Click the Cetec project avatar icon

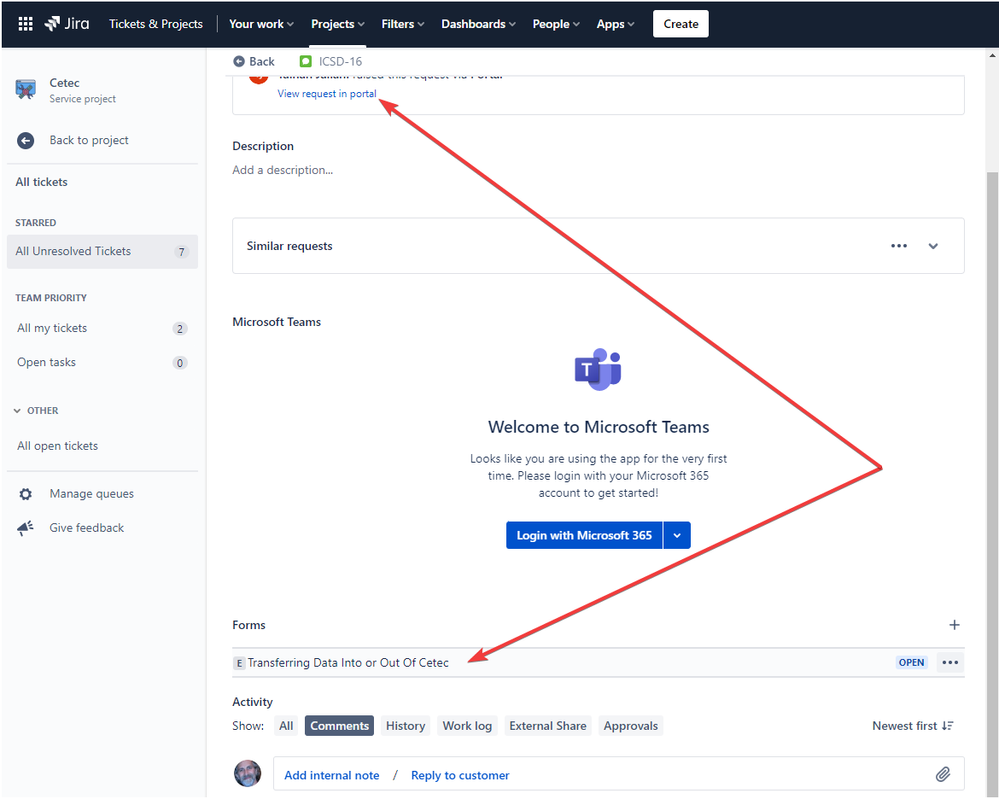(25, 90)
